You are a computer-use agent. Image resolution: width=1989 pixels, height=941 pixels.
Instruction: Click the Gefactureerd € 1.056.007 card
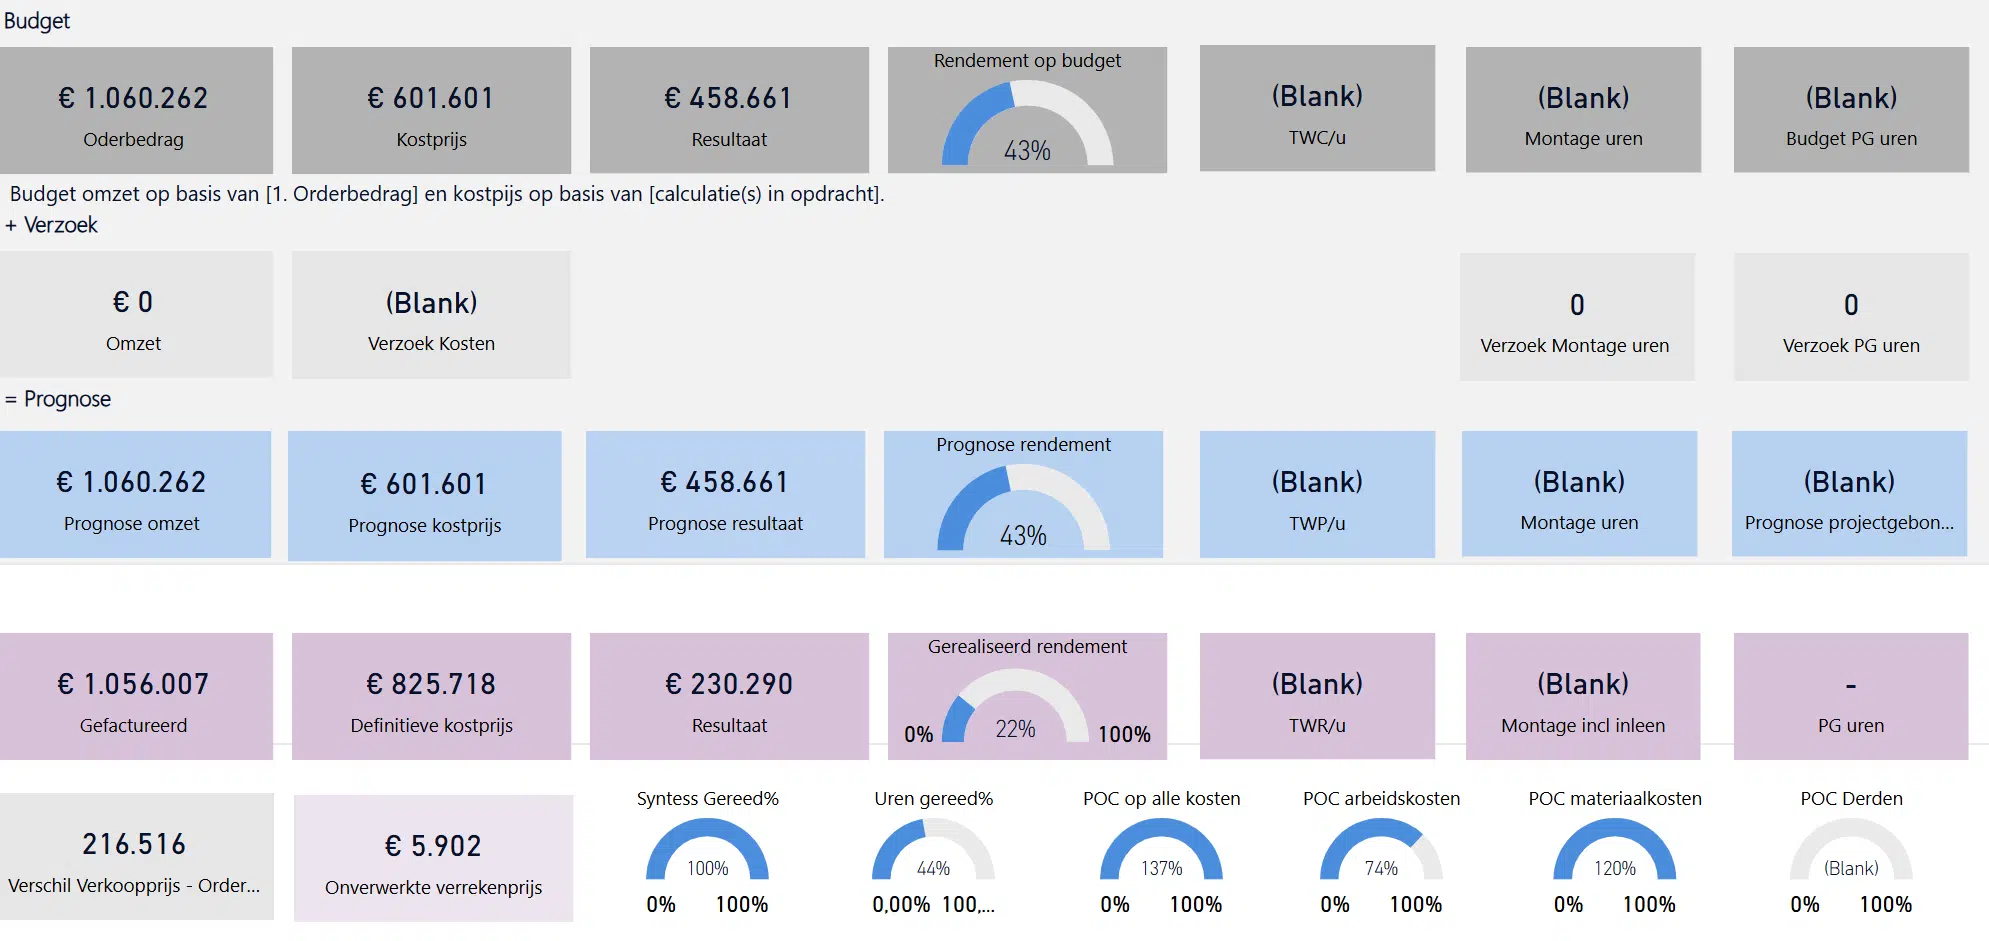[136, 697]
